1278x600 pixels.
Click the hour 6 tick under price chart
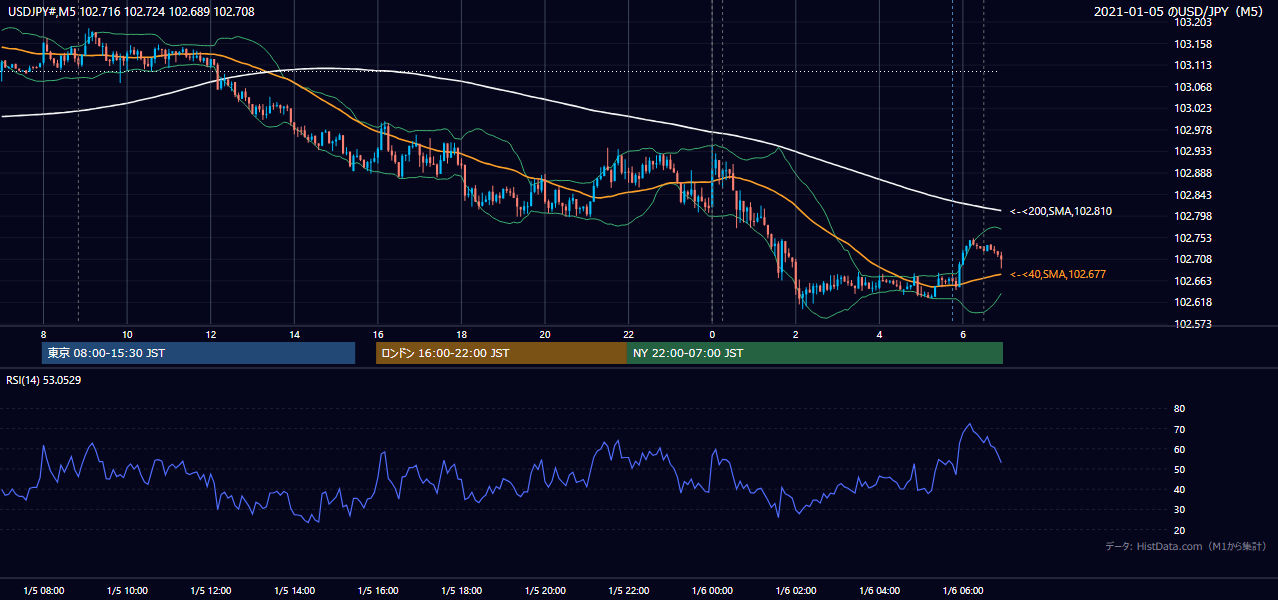962,334
